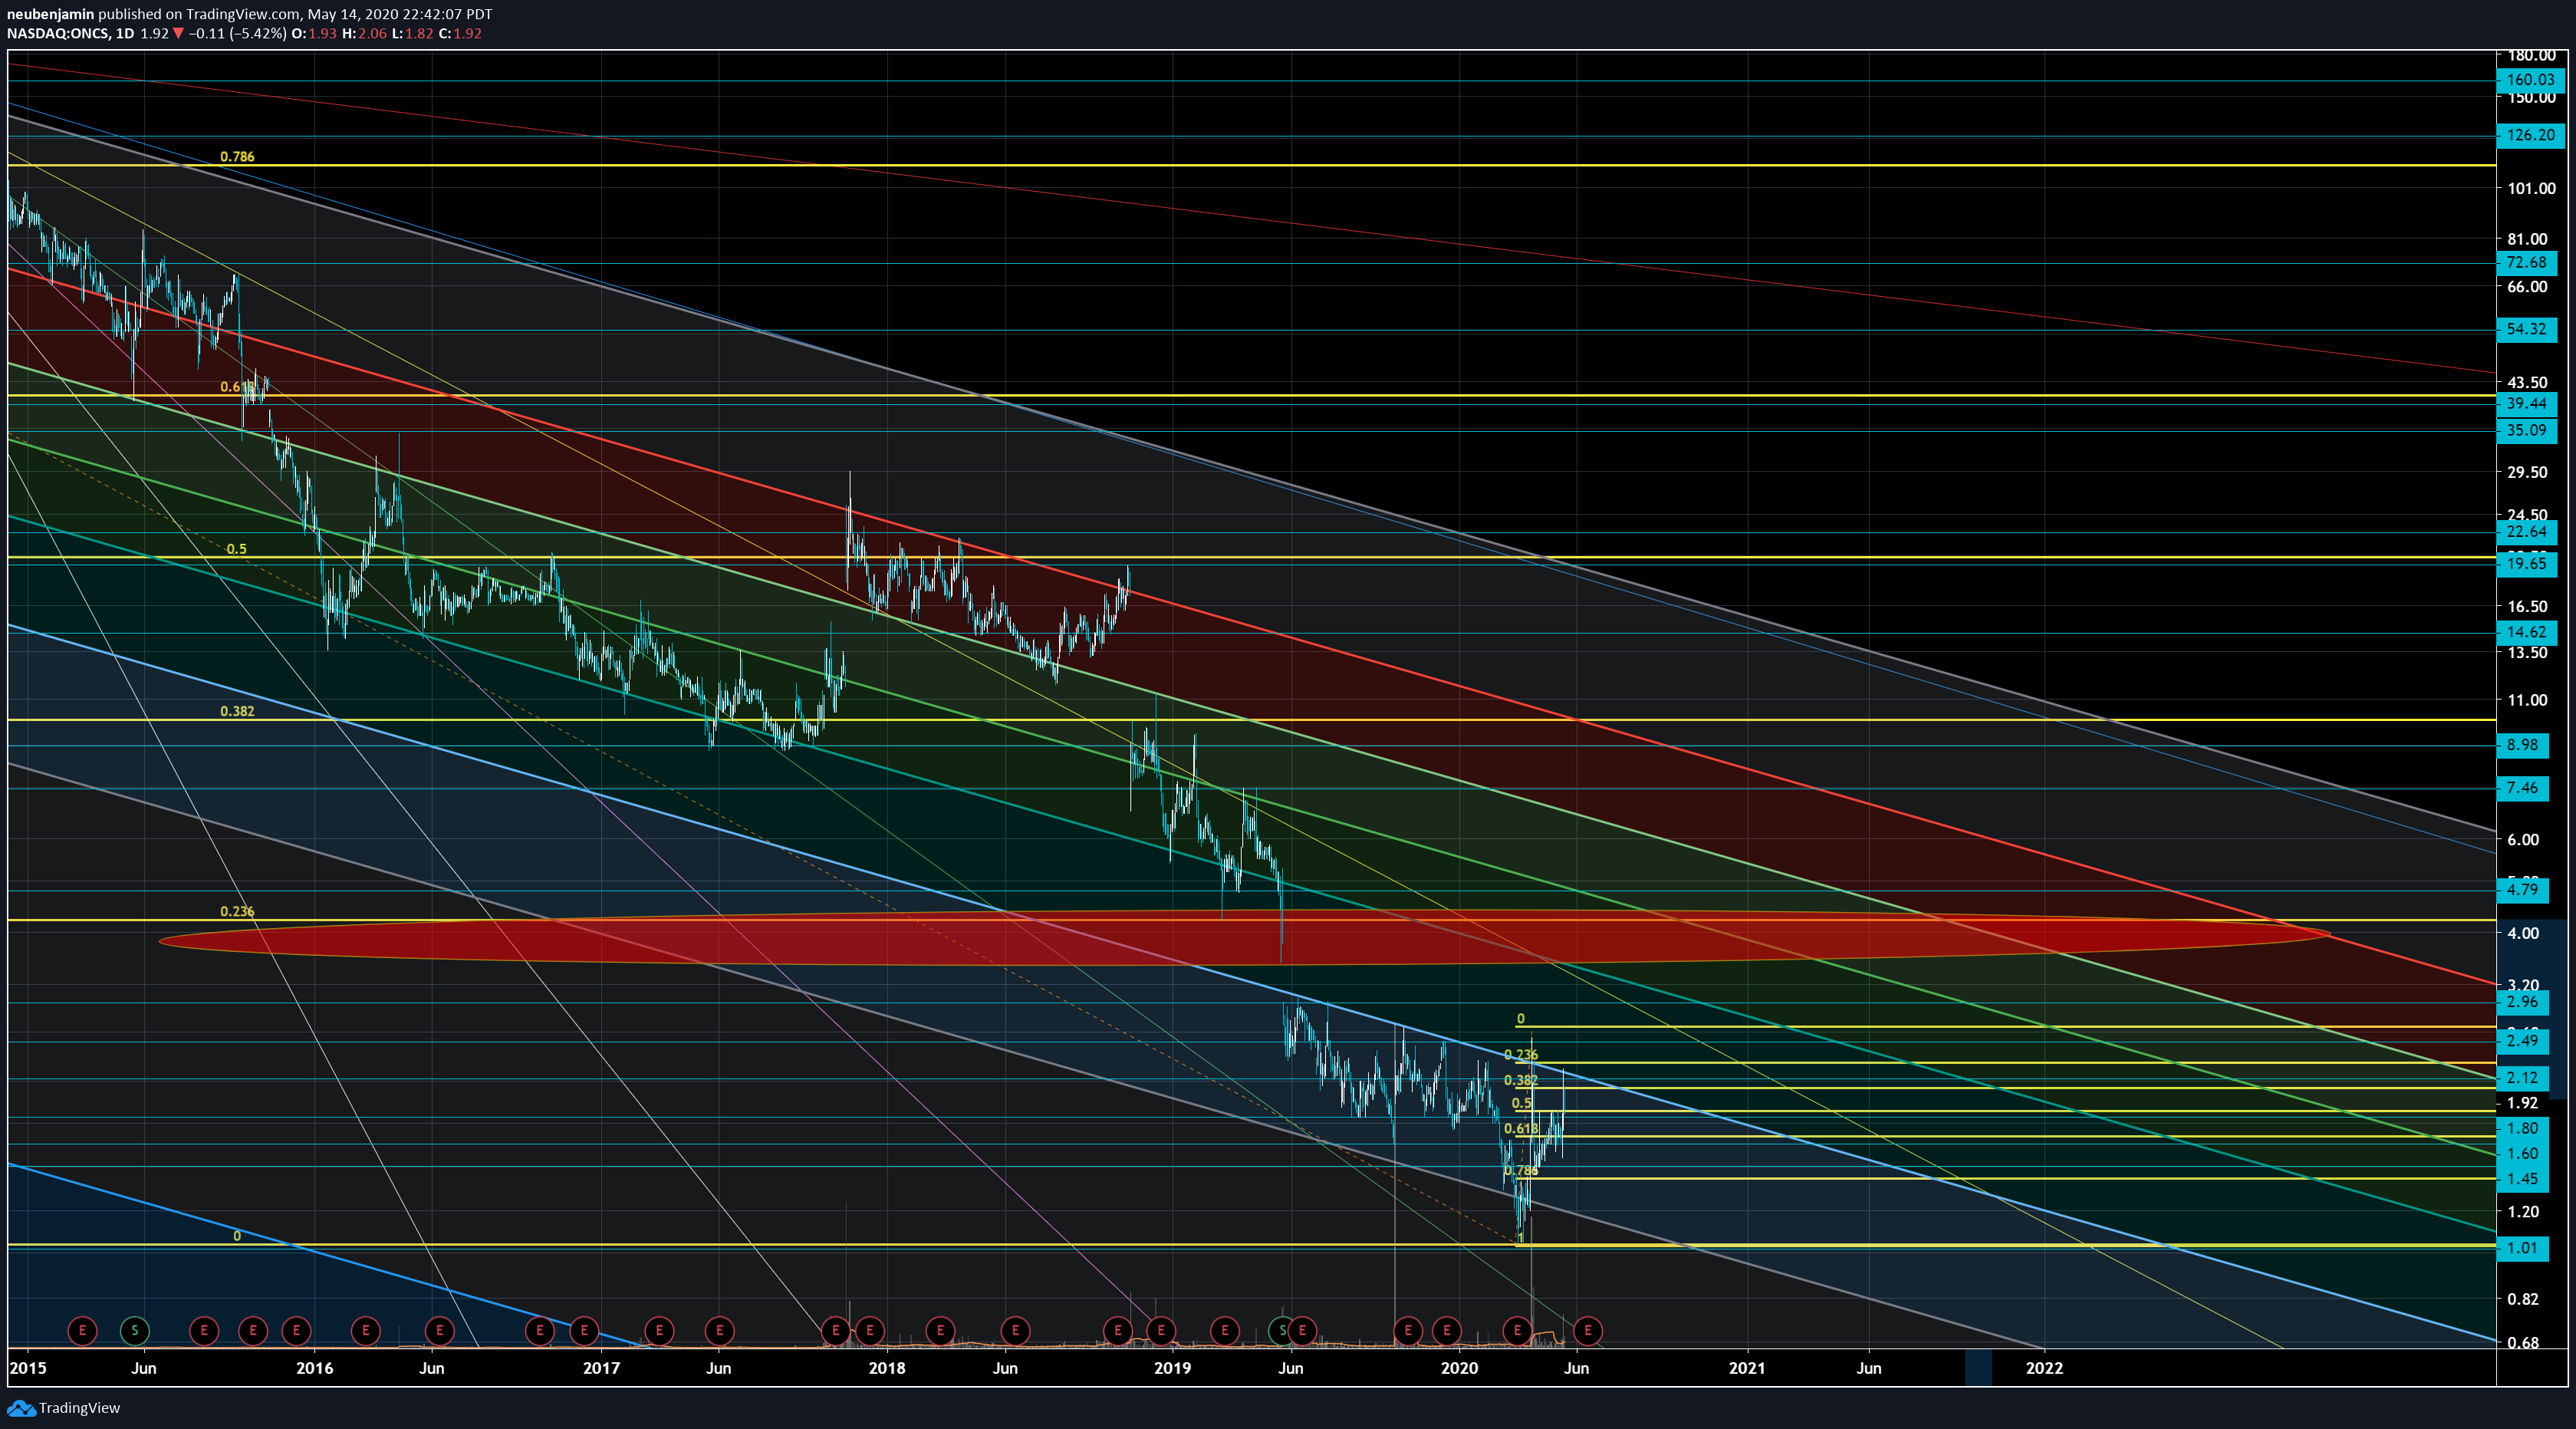The image size is (2576, 1429).
Task: Select the first E earnings marker in early 2015
Action: pos(82,1331)
